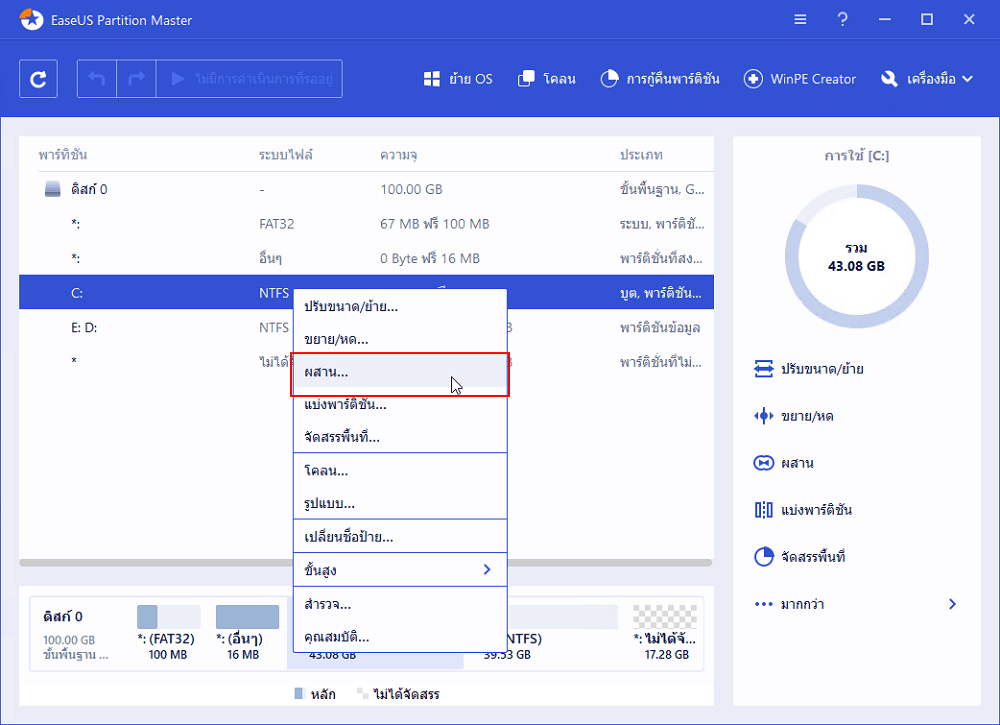Choose ผสาน... merge in context menu
1000x725 pixels.
[x=400, y=372]
